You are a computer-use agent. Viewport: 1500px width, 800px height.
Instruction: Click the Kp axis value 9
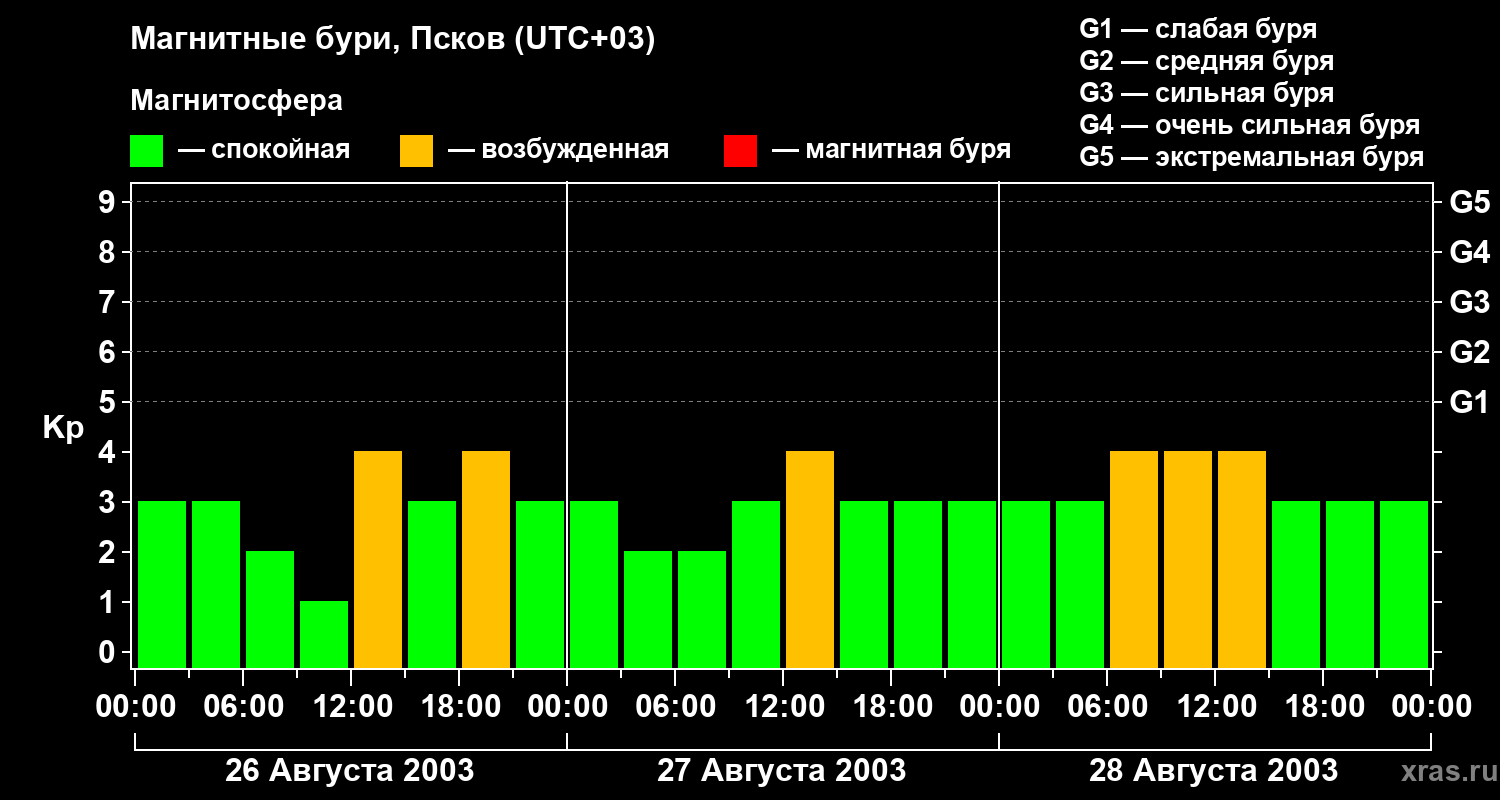[109, 203]
